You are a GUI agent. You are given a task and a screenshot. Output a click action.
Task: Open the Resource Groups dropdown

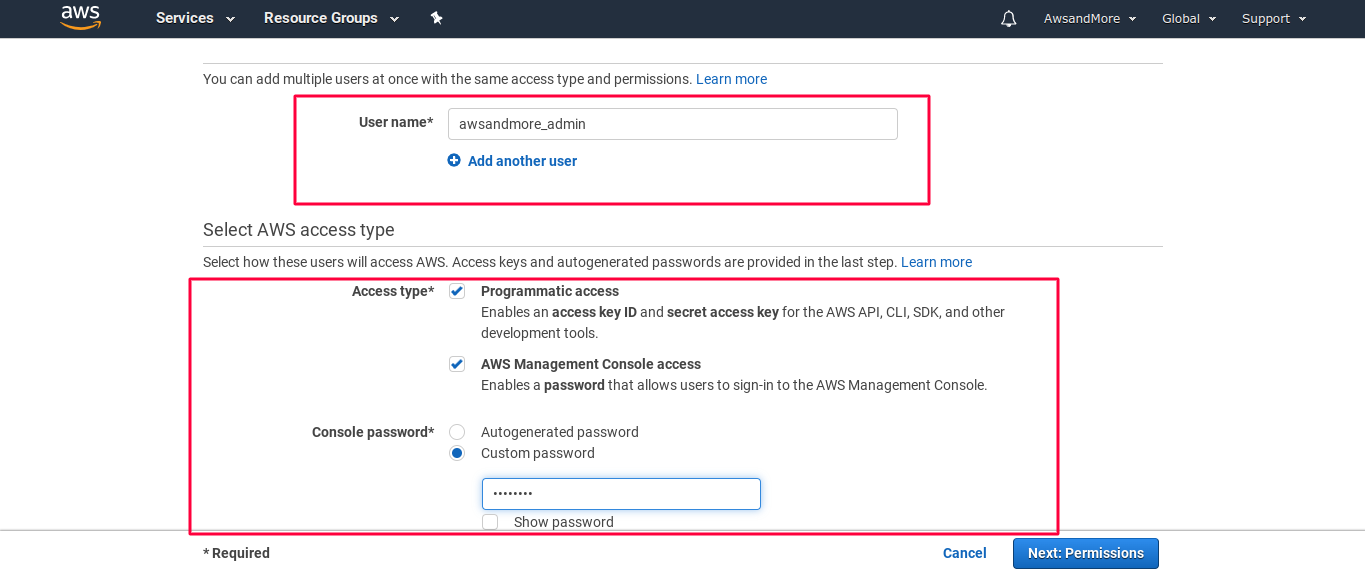[x=331, y=18]
